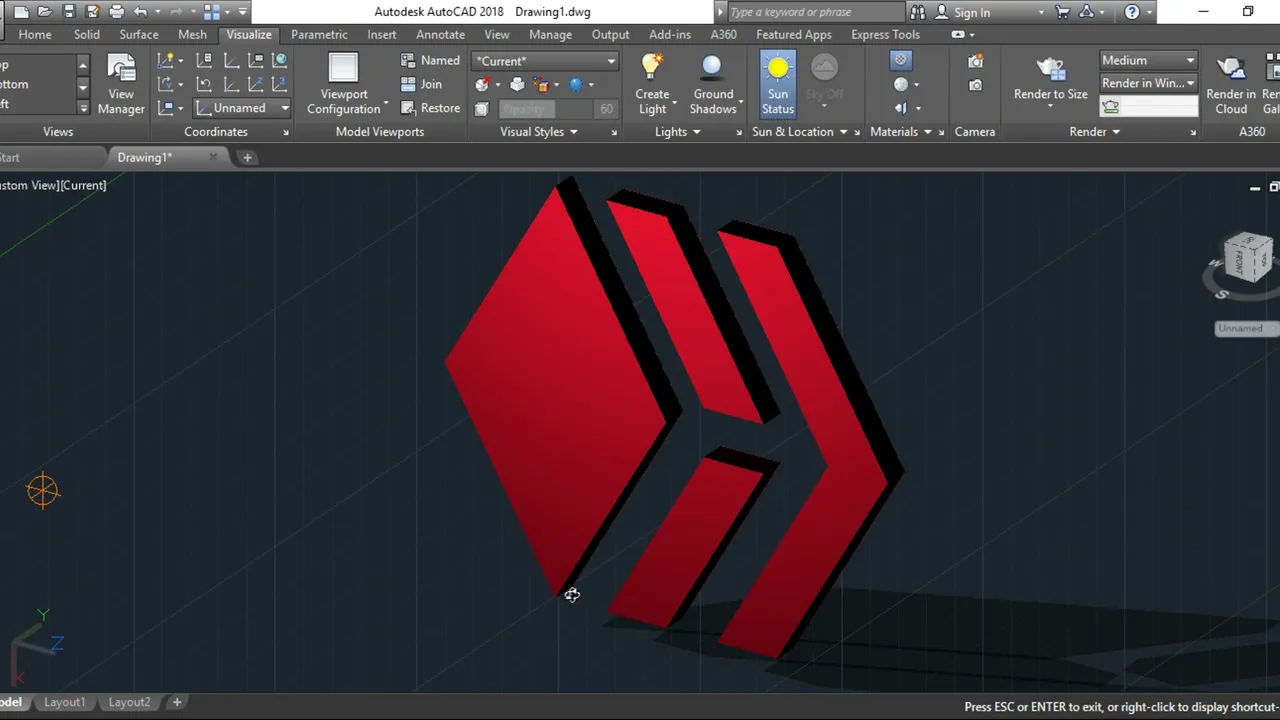
Task: Open the Render in Window dropdown
Action: (x=1148, y=83)
